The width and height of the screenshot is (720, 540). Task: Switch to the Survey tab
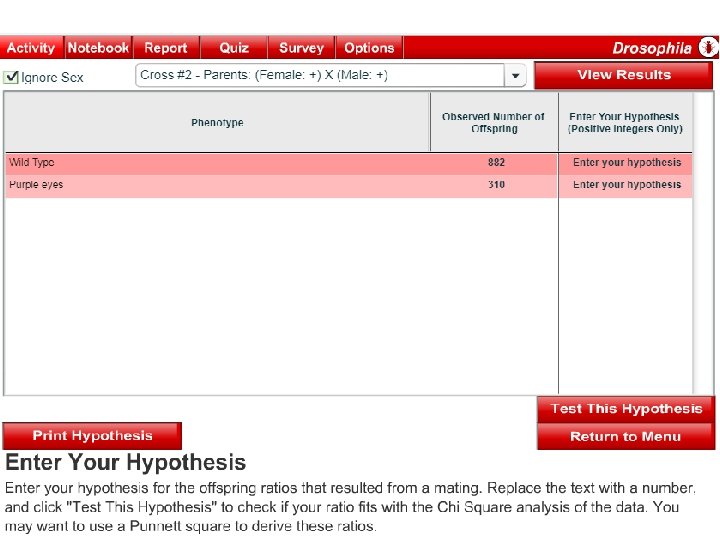(x=302, y=48)
